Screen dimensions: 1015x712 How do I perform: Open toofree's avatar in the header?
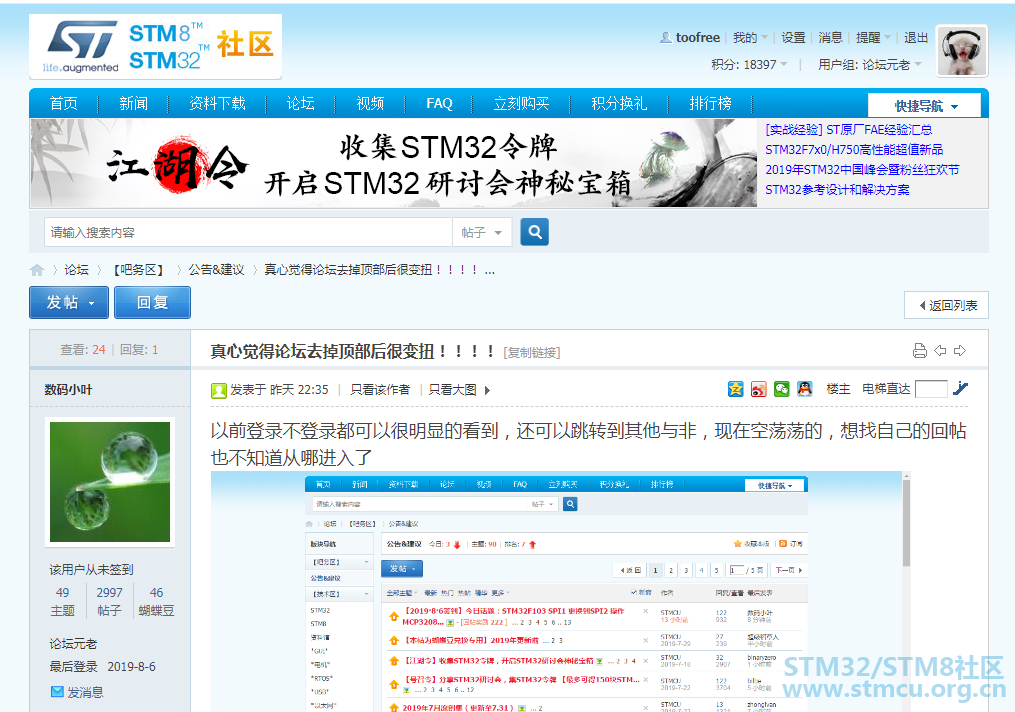coord(962,51)
